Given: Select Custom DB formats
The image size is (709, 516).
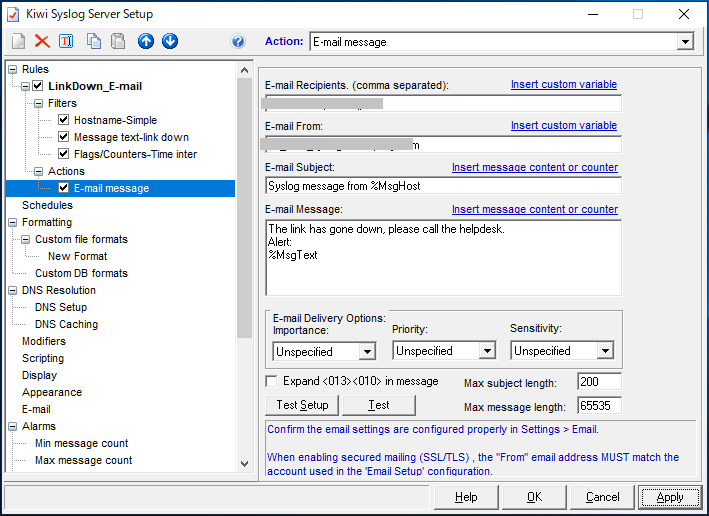Looking at the screenshot, I should 81,273.
